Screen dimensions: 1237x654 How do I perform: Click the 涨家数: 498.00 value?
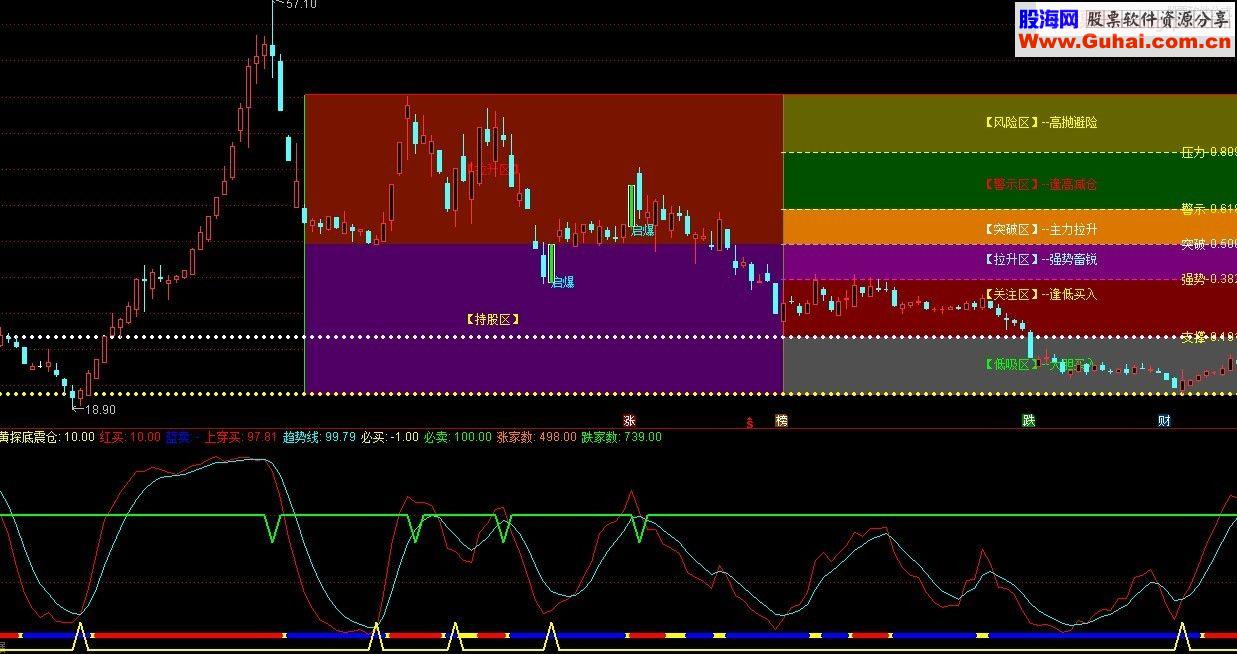coord(536,437)
